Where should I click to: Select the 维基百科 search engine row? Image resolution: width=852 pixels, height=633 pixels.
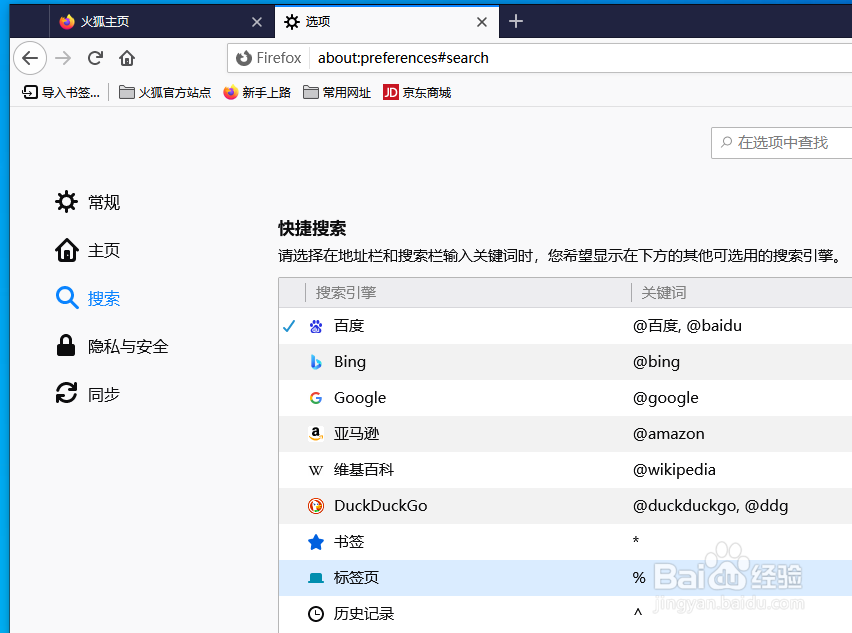[x=565, y=469]
